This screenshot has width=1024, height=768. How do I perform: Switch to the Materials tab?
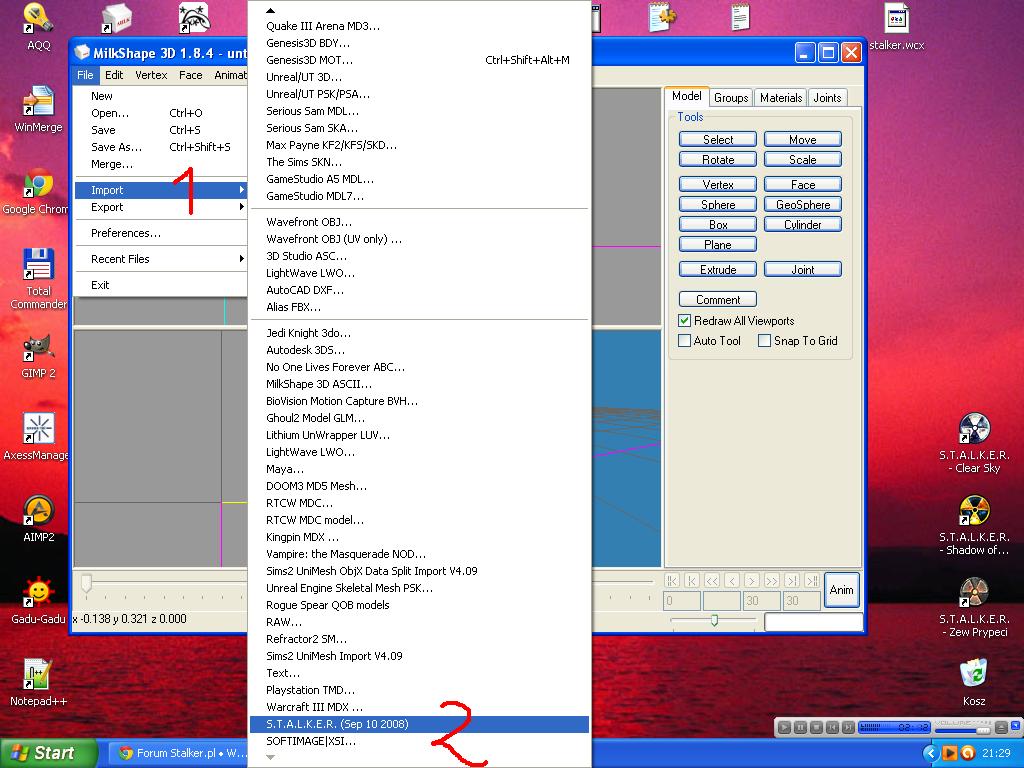[780, 97]
